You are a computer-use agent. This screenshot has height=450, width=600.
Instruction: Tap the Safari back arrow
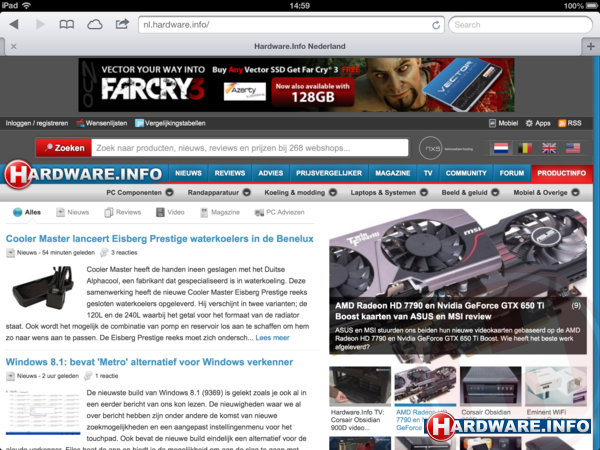pyautogui.click(x=14, y=25)
